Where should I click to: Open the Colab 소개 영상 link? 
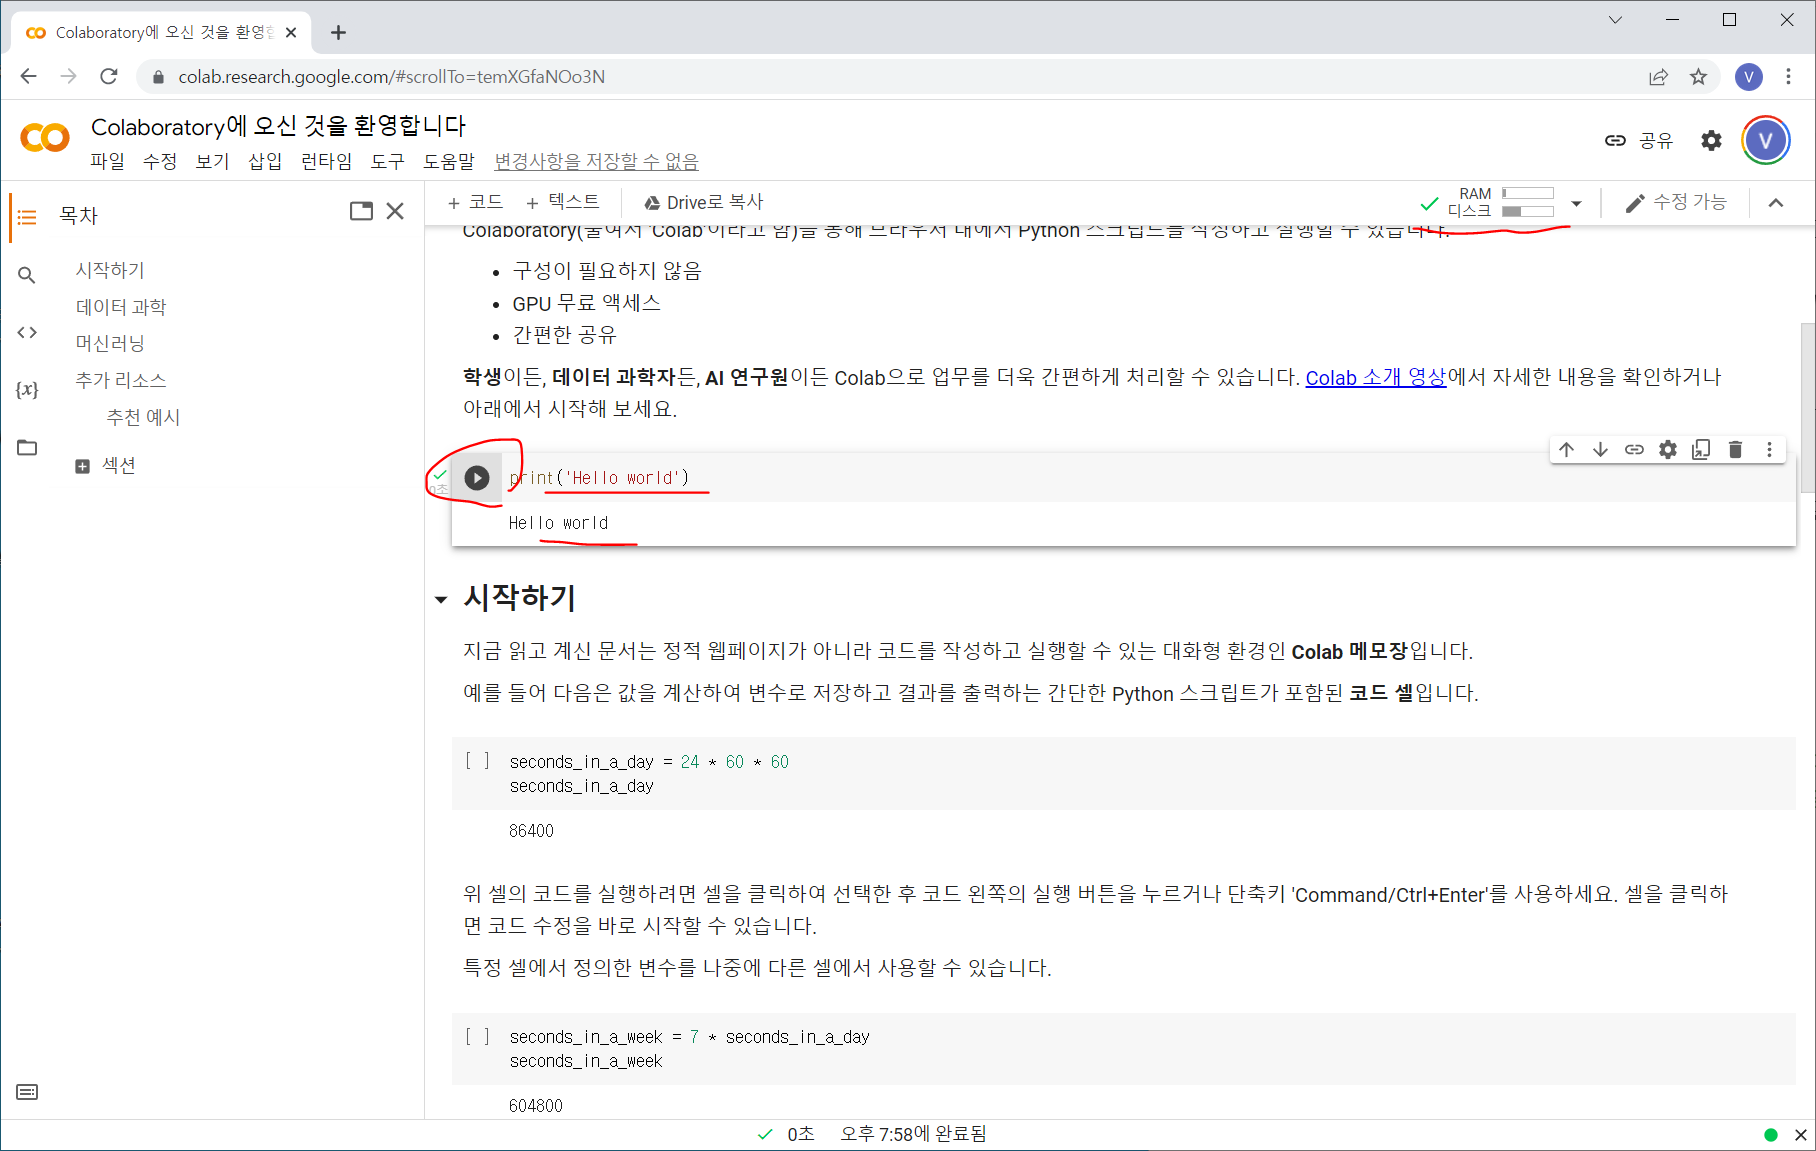click(x=1376, y=377)
